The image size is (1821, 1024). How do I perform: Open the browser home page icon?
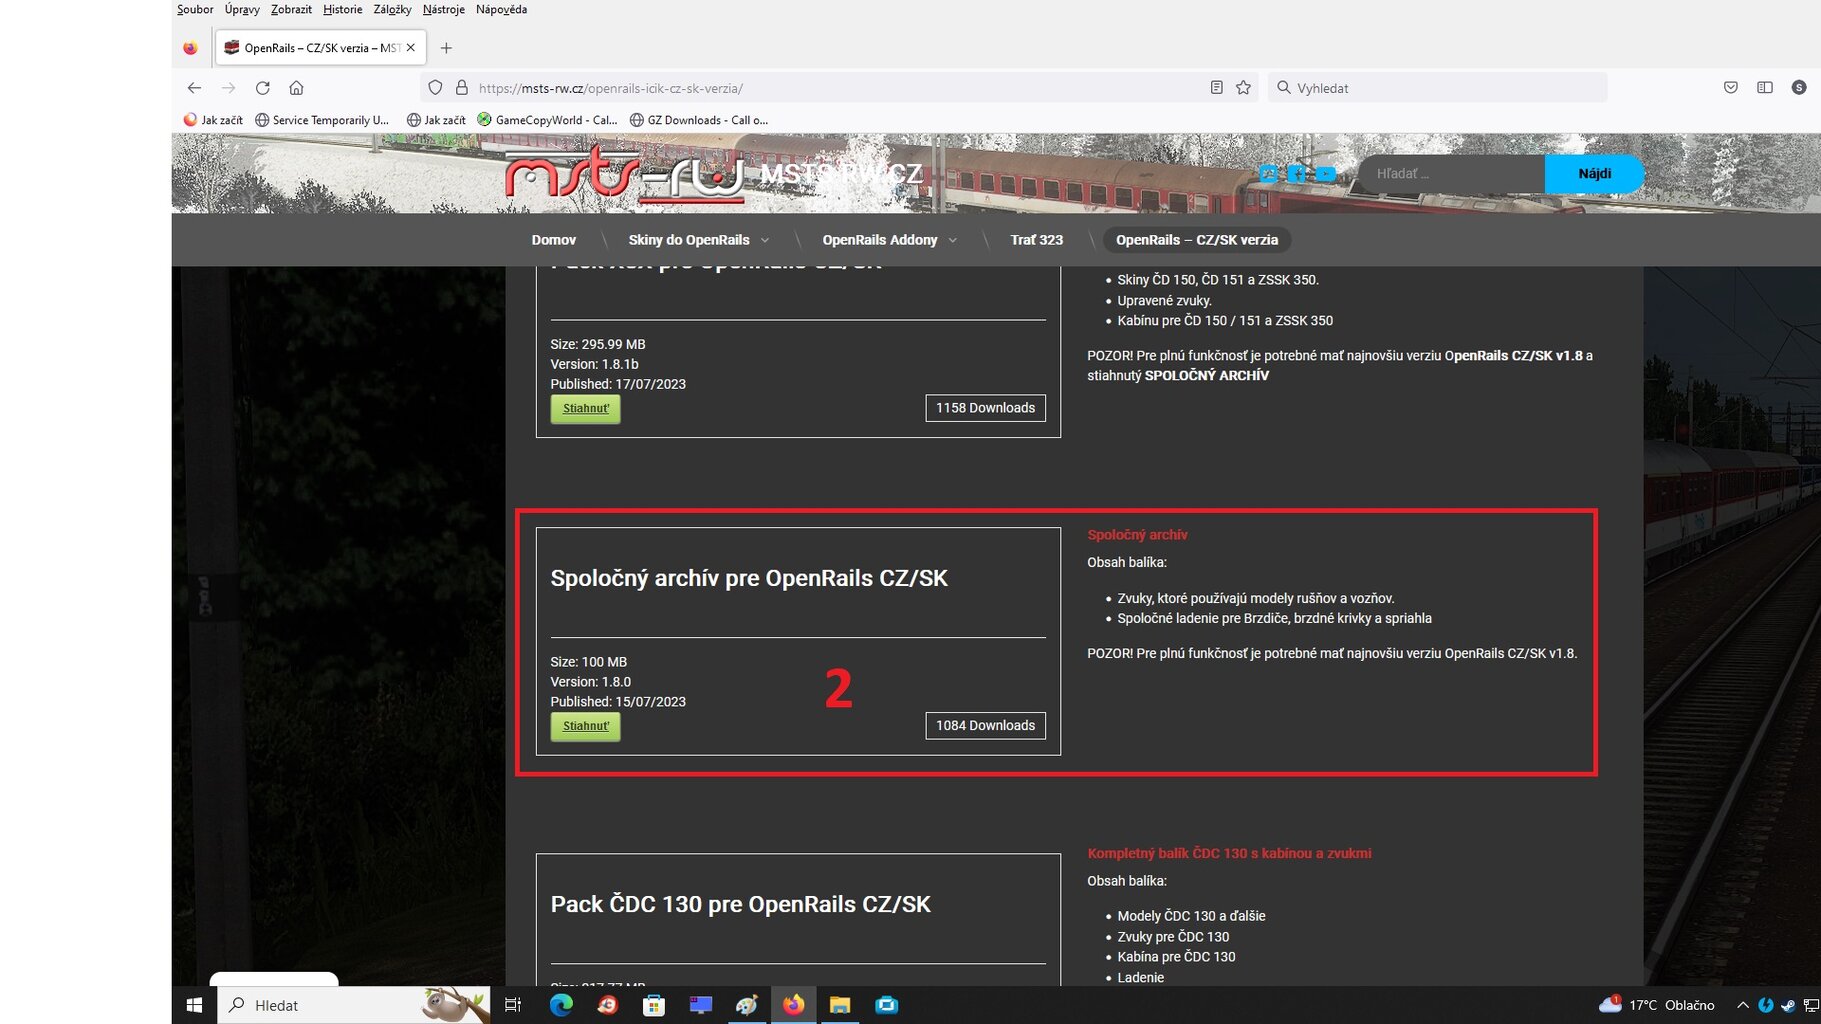297,88
